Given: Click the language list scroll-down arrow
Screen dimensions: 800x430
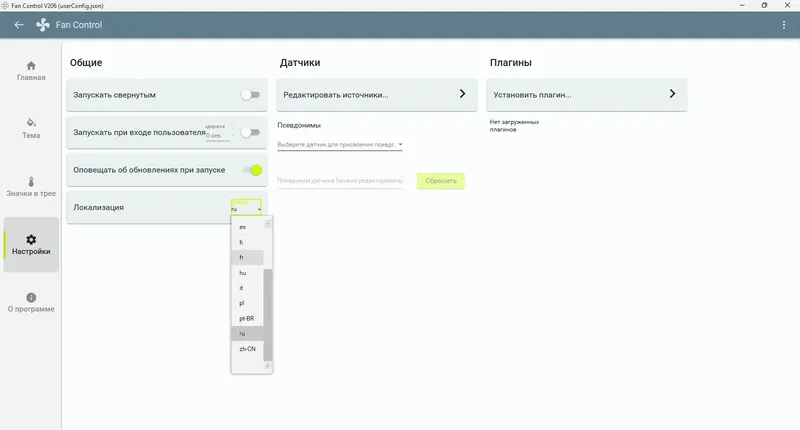Looking at the screenshot, I should pos(267,366).
